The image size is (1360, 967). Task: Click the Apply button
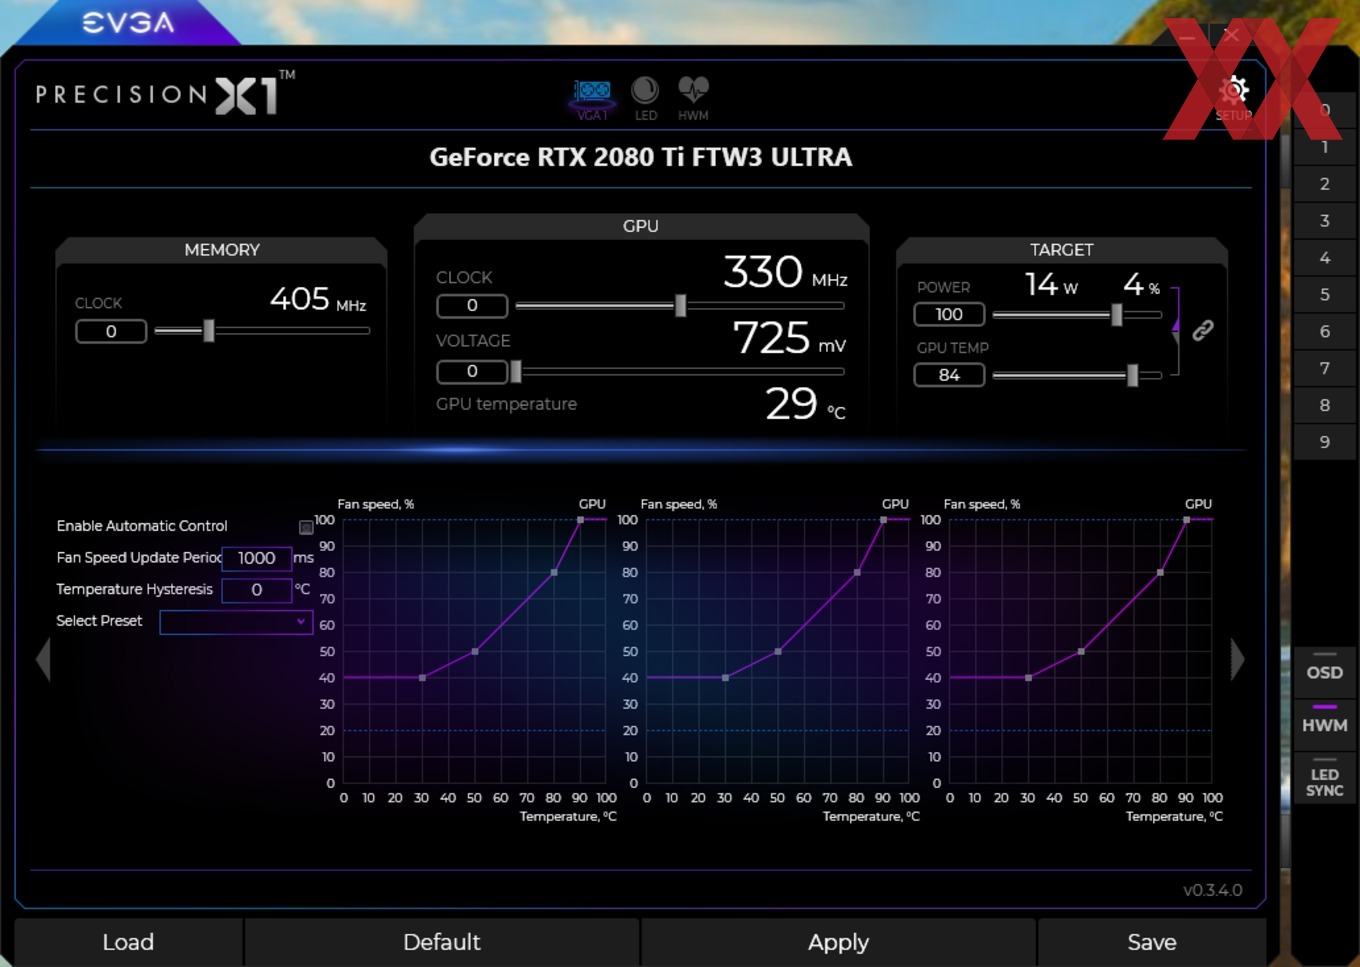click(x=838, y=942)
